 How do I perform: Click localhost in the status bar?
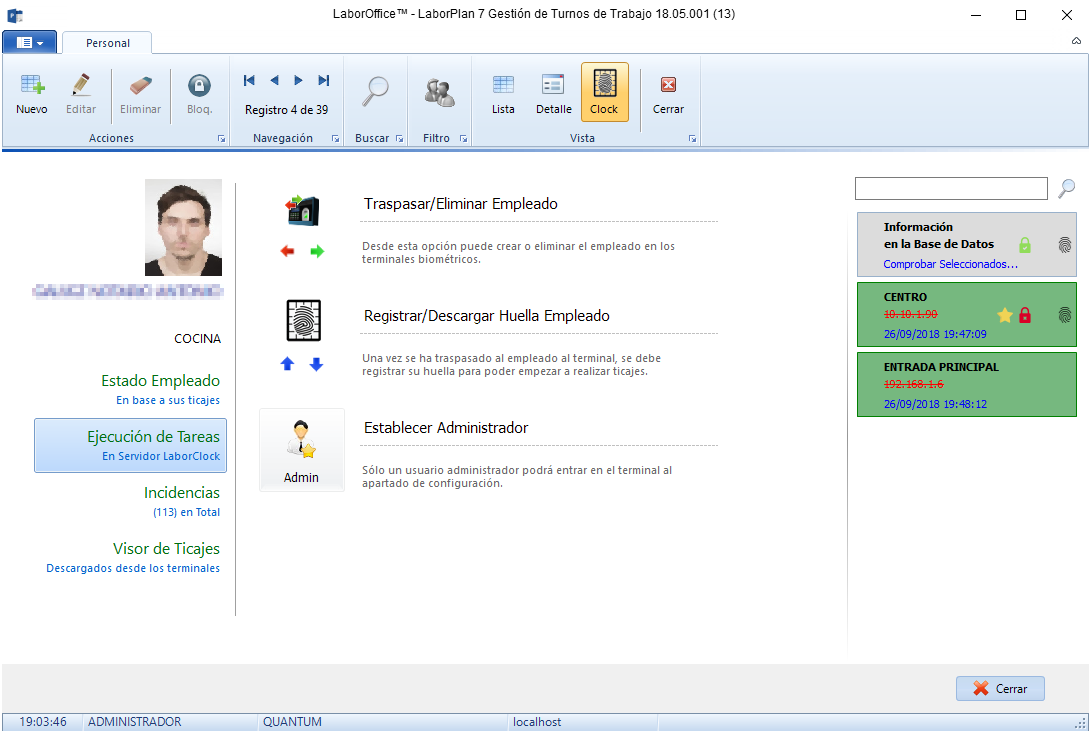click(537, 722)
